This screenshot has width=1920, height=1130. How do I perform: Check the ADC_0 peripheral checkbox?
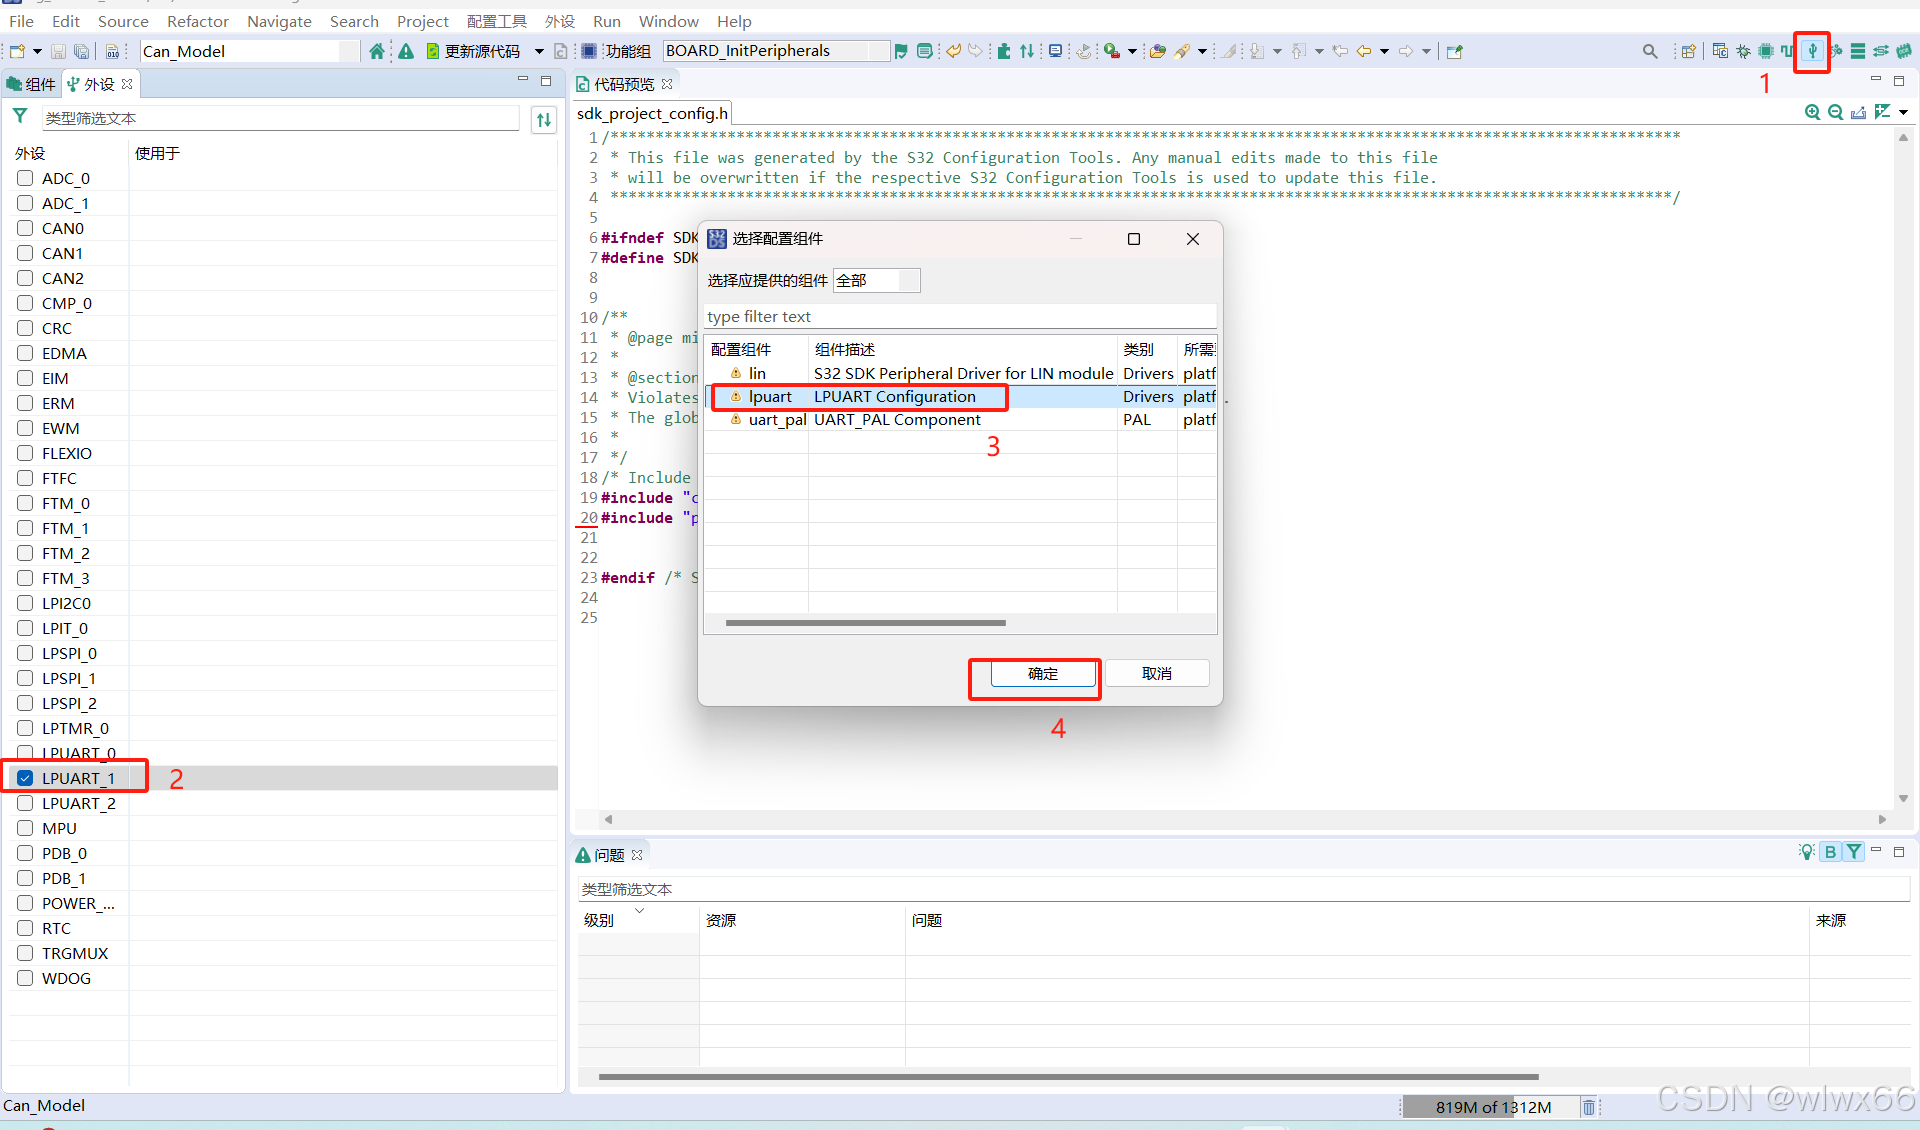coord(26,178)
